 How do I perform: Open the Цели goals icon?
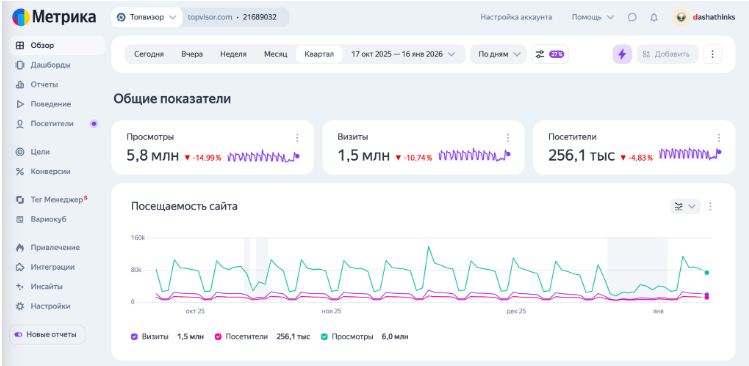(x=20, y=152)
